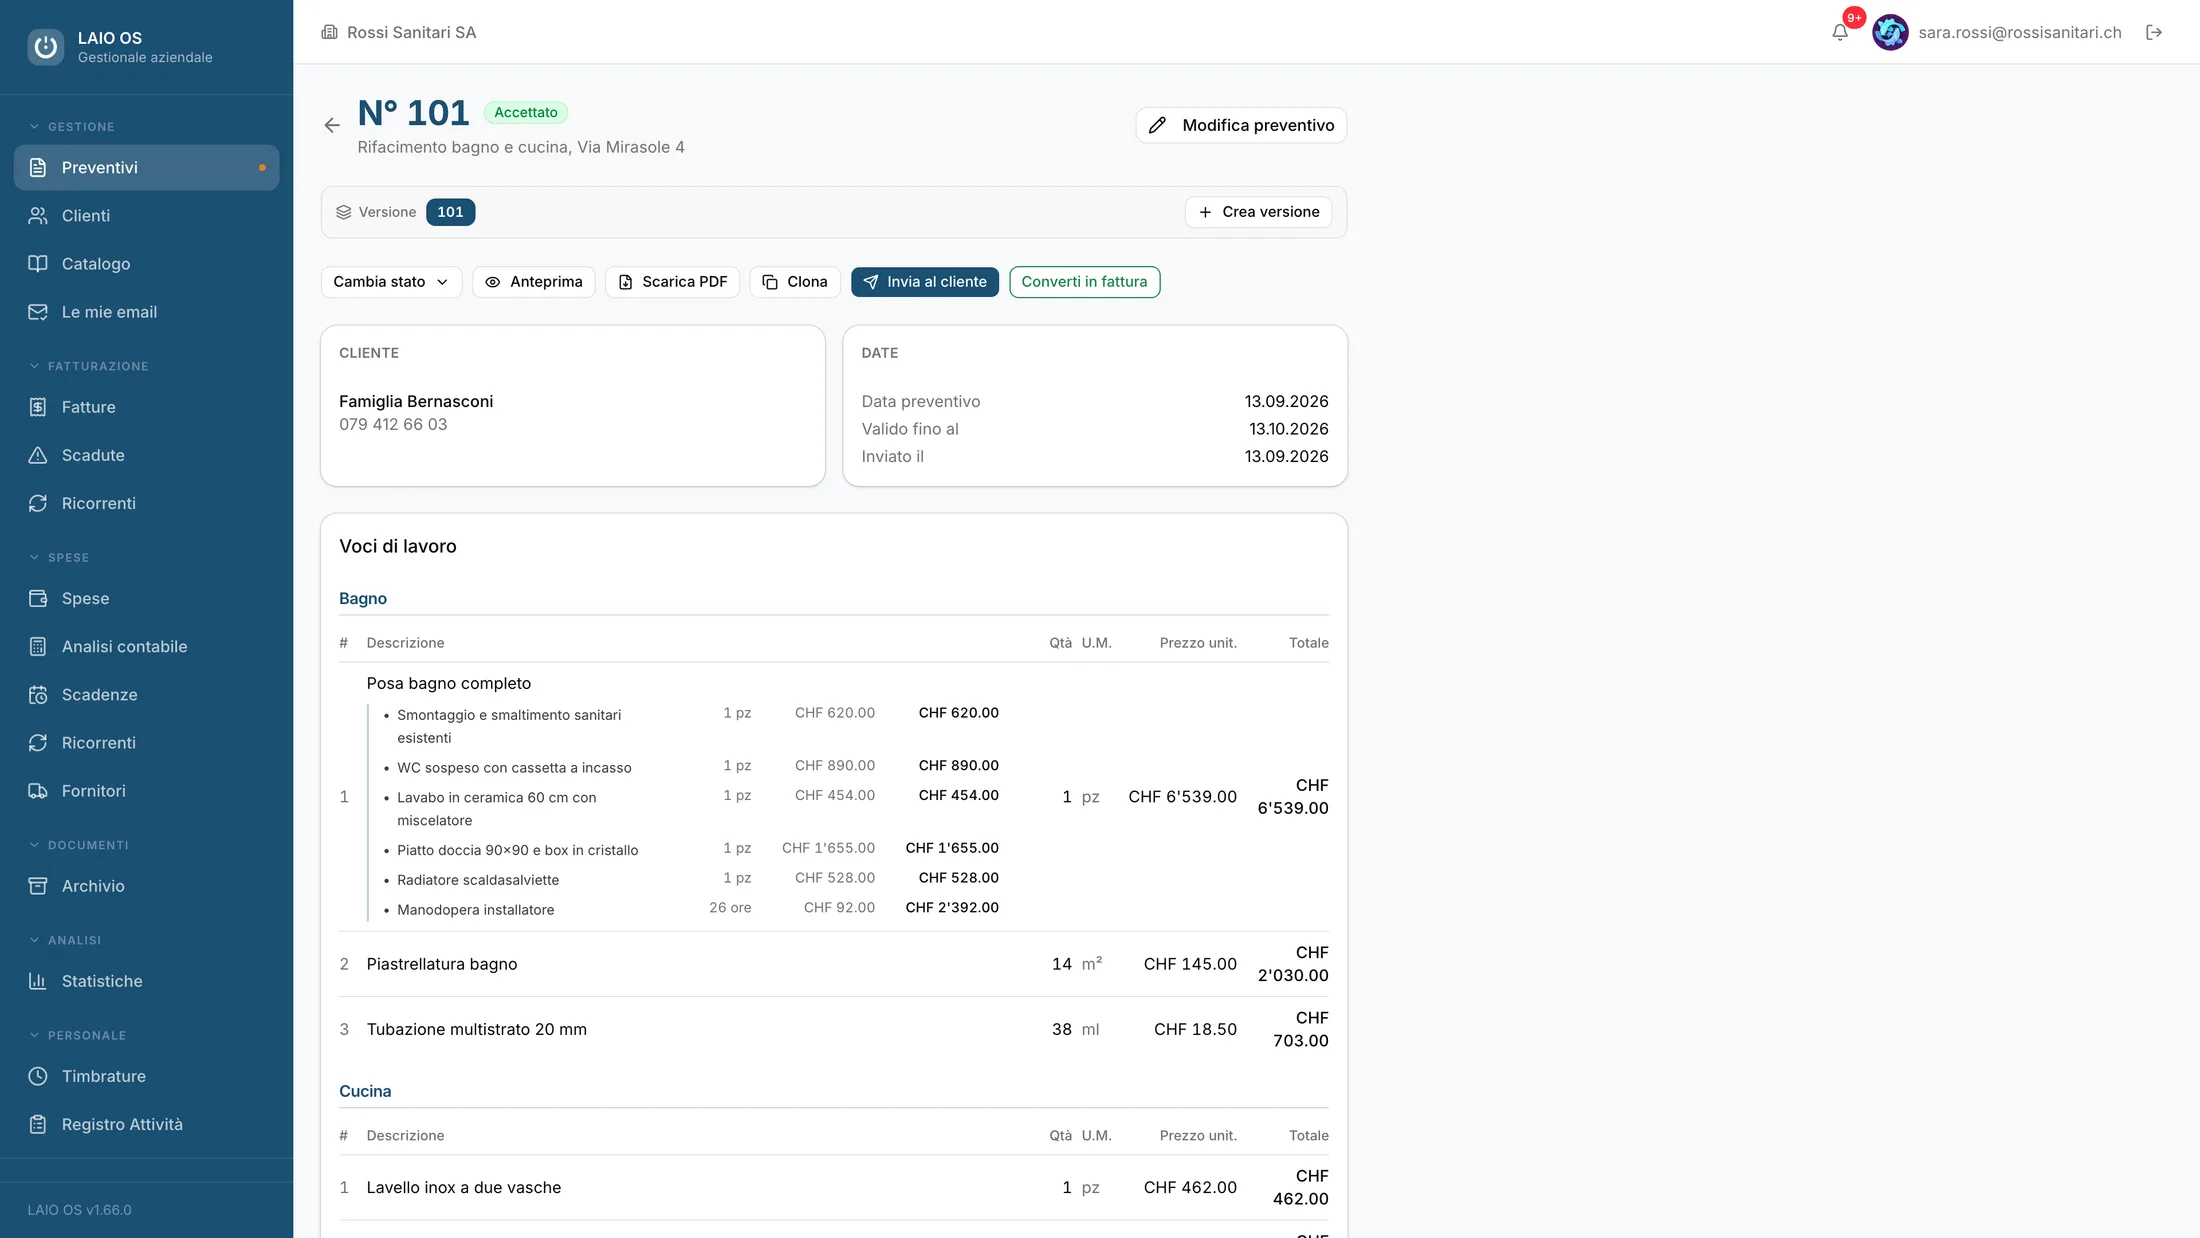Select the version 101 badge
Image resolution: width=2200 pixels, height=1238 pixels.
(x=450, y=212)
